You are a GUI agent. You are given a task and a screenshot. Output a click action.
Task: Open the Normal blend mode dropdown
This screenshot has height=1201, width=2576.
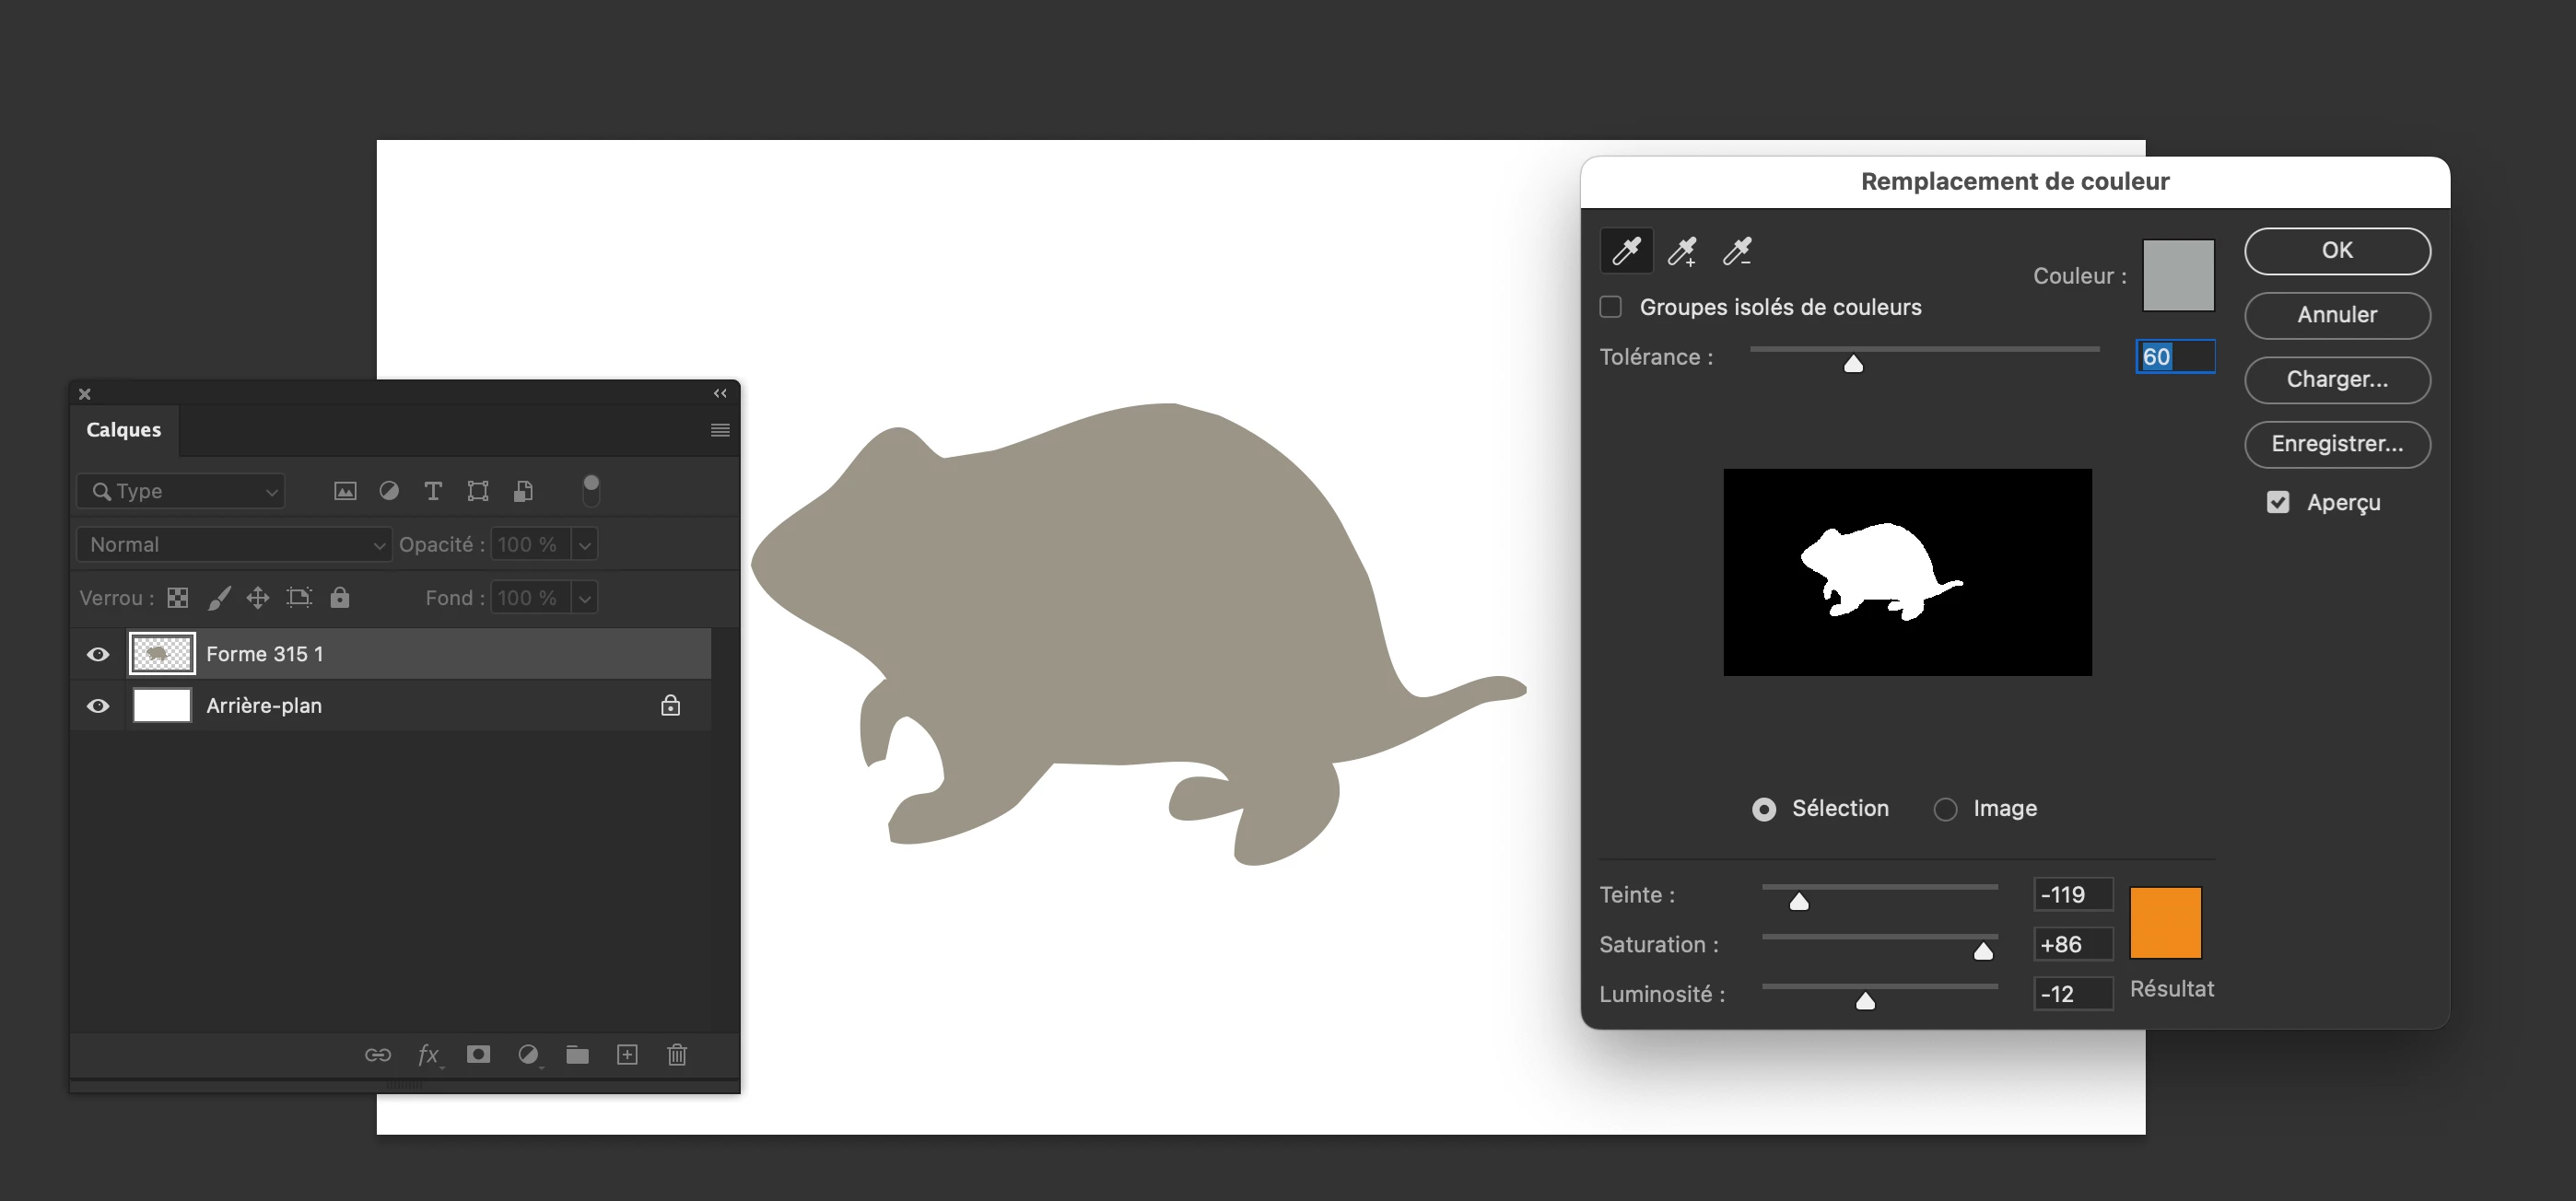point(234,545)
